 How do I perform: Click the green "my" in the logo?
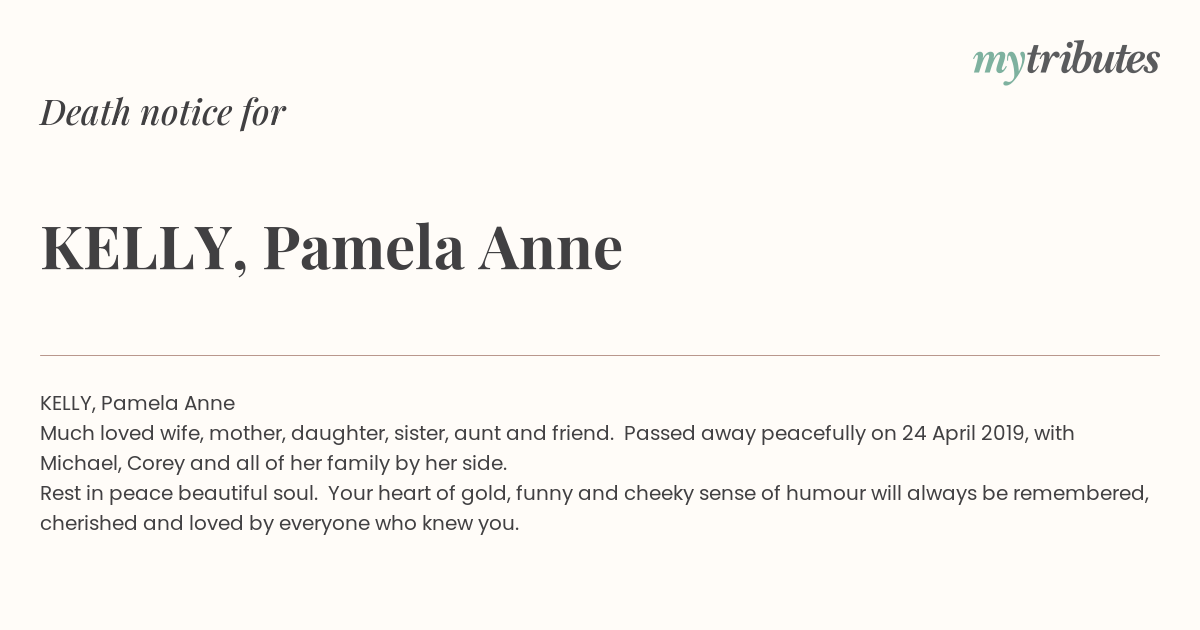point(999,64)
